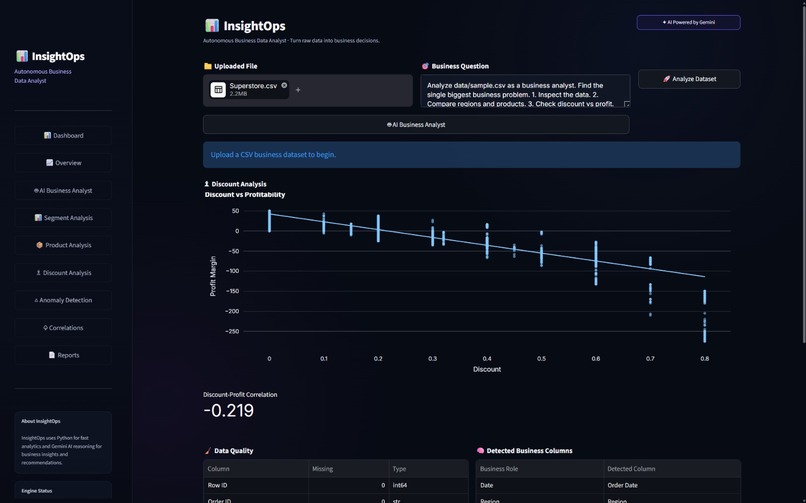Click the About InsightOps card
806x503 pixels.
point(63,442)
